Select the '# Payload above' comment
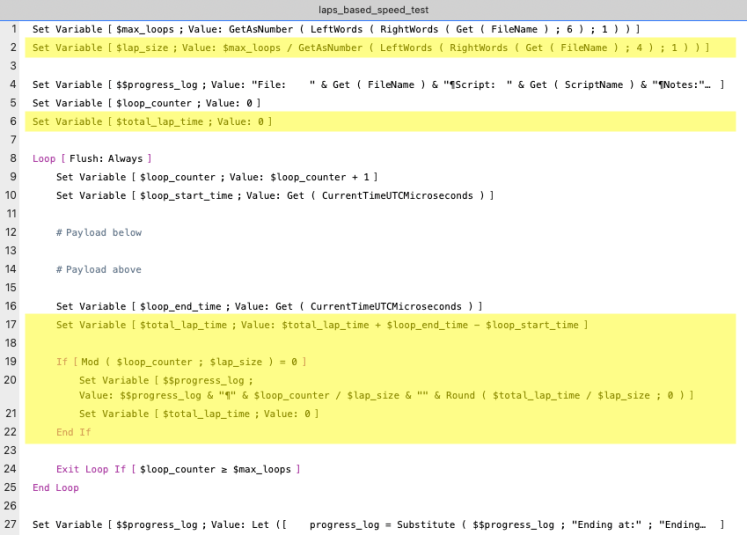This screenshot has height=535, width=747. (99, 269)
